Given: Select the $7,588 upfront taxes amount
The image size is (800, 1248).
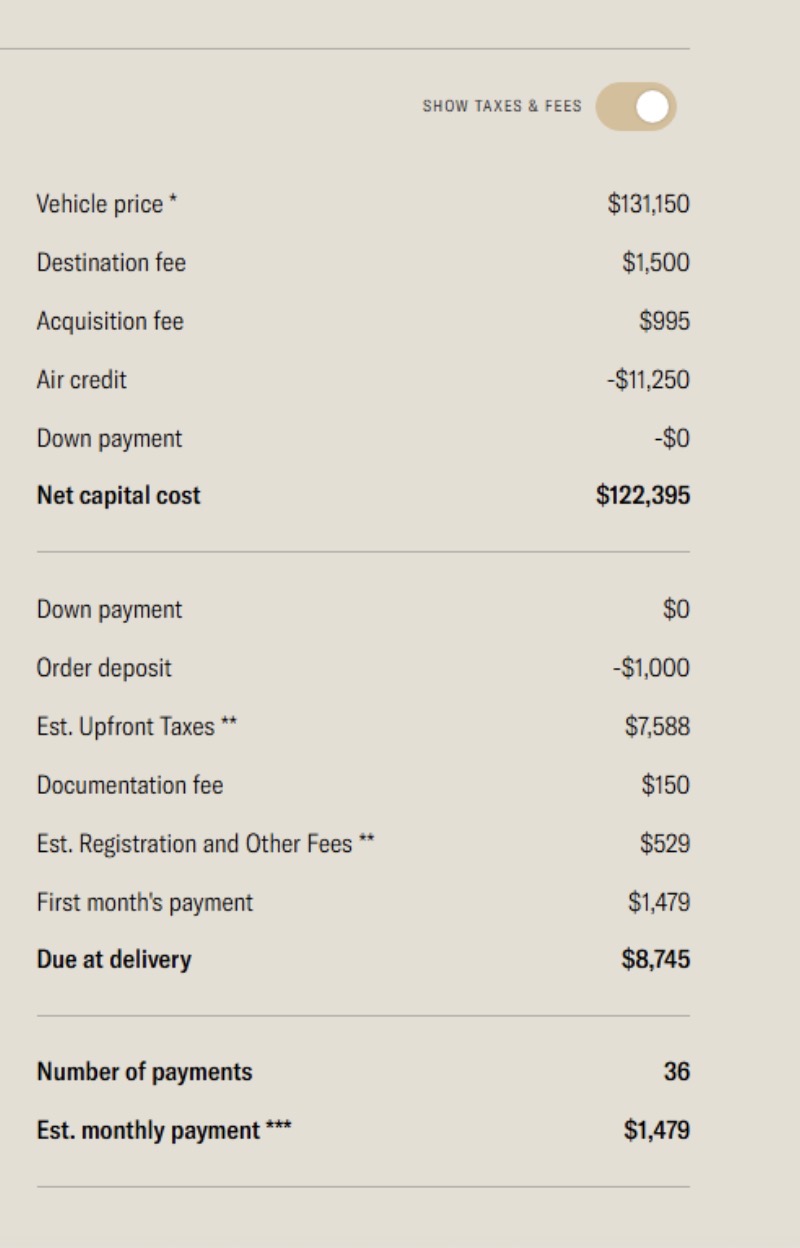Looking at the screenshot, I should point(657,727).
